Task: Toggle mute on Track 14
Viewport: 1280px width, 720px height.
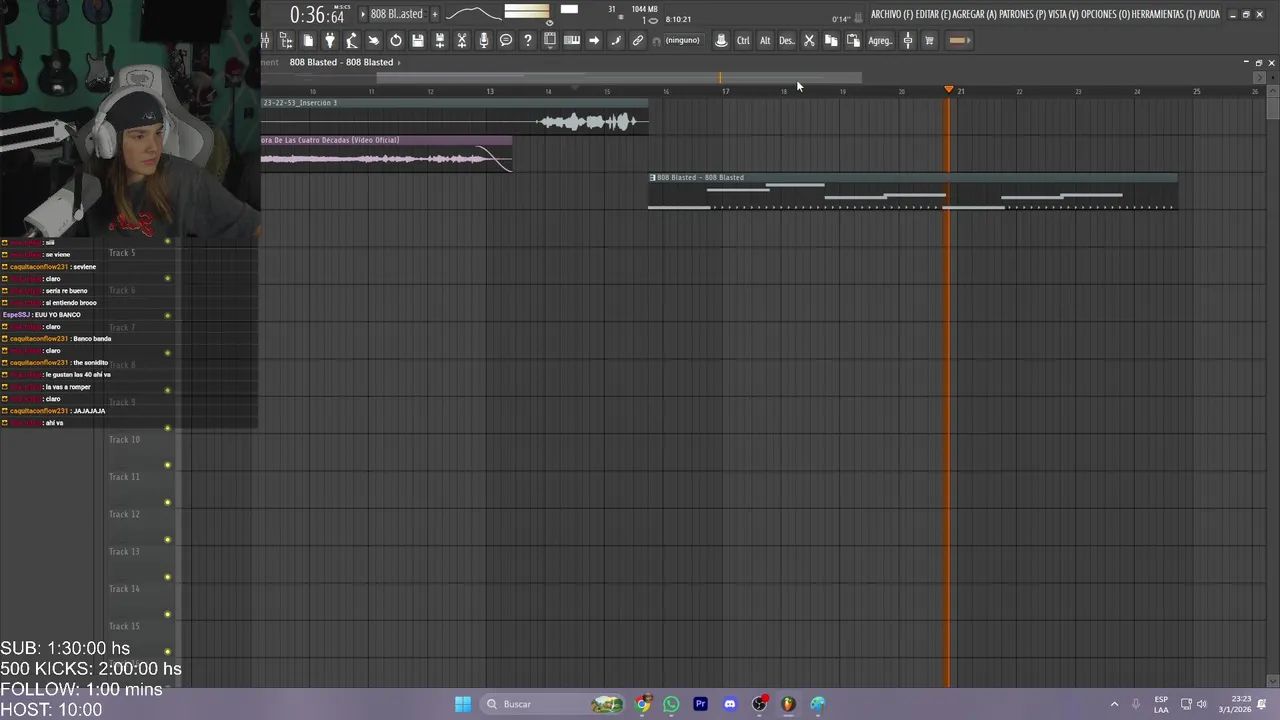Action: pyautogui.click(x=167, y=614)
